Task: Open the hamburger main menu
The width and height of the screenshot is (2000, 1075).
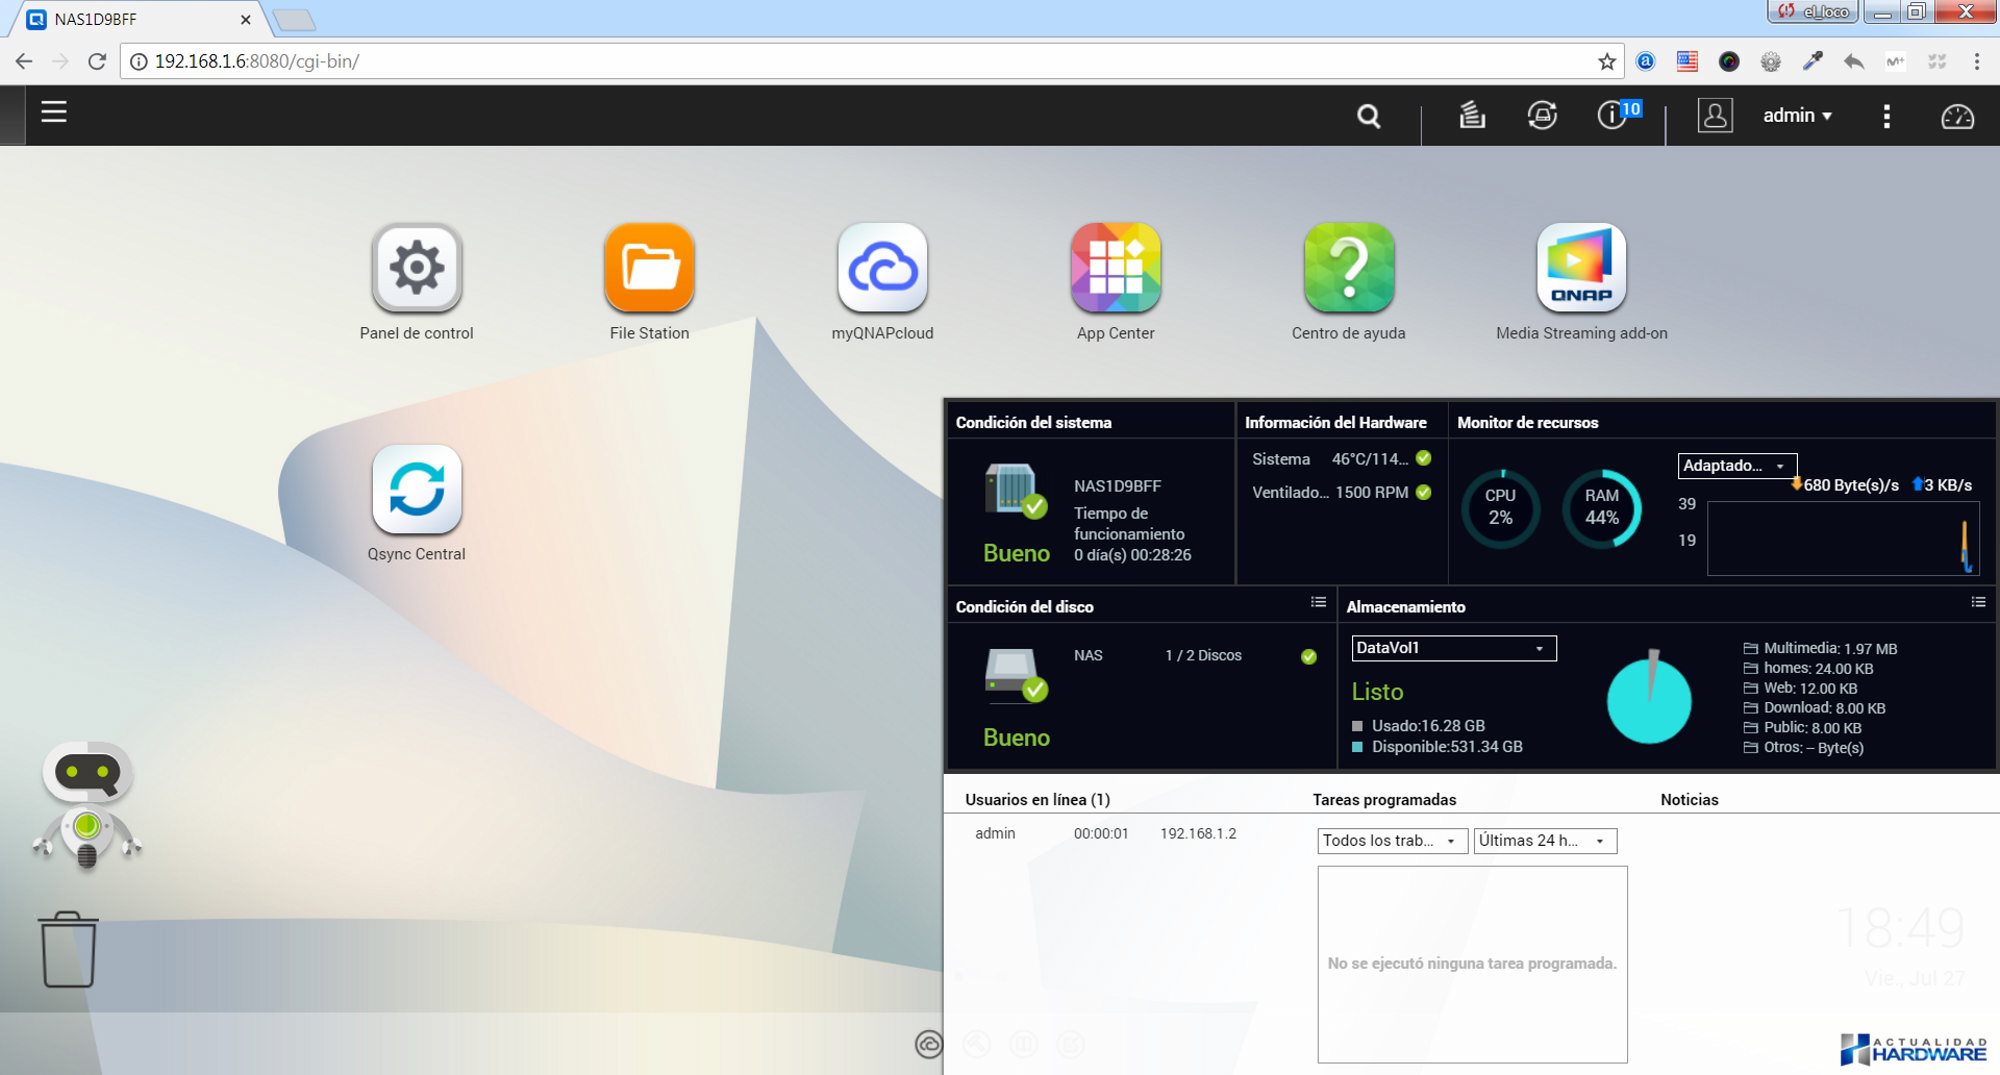Action: click(x=54, y=112)
